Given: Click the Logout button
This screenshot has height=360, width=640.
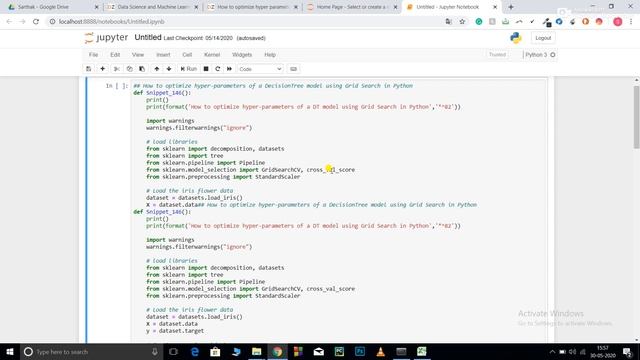Looking at the screenshot, I should click(543, 38).
